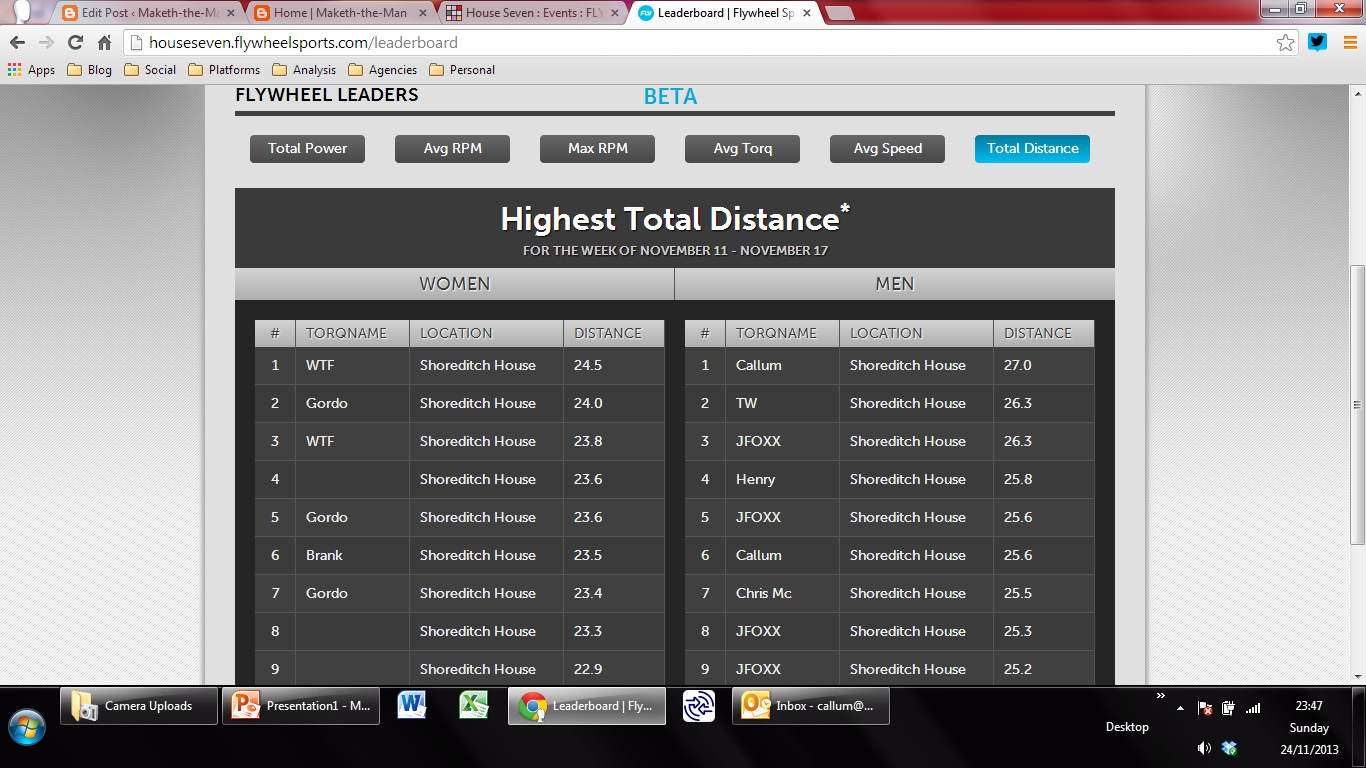Open the Analysis bookmarks folder
The height and width of the screenshot is (768, 1366).
[x=304, y=70]
